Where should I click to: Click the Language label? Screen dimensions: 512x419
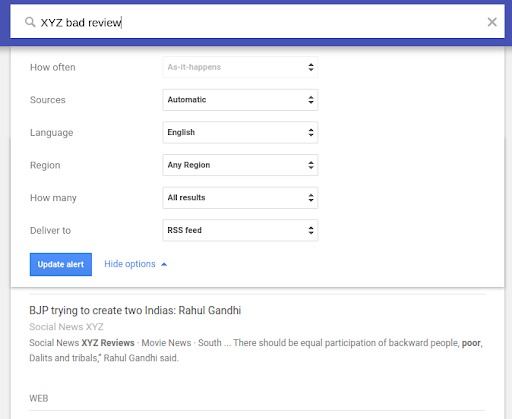point(52,133)
